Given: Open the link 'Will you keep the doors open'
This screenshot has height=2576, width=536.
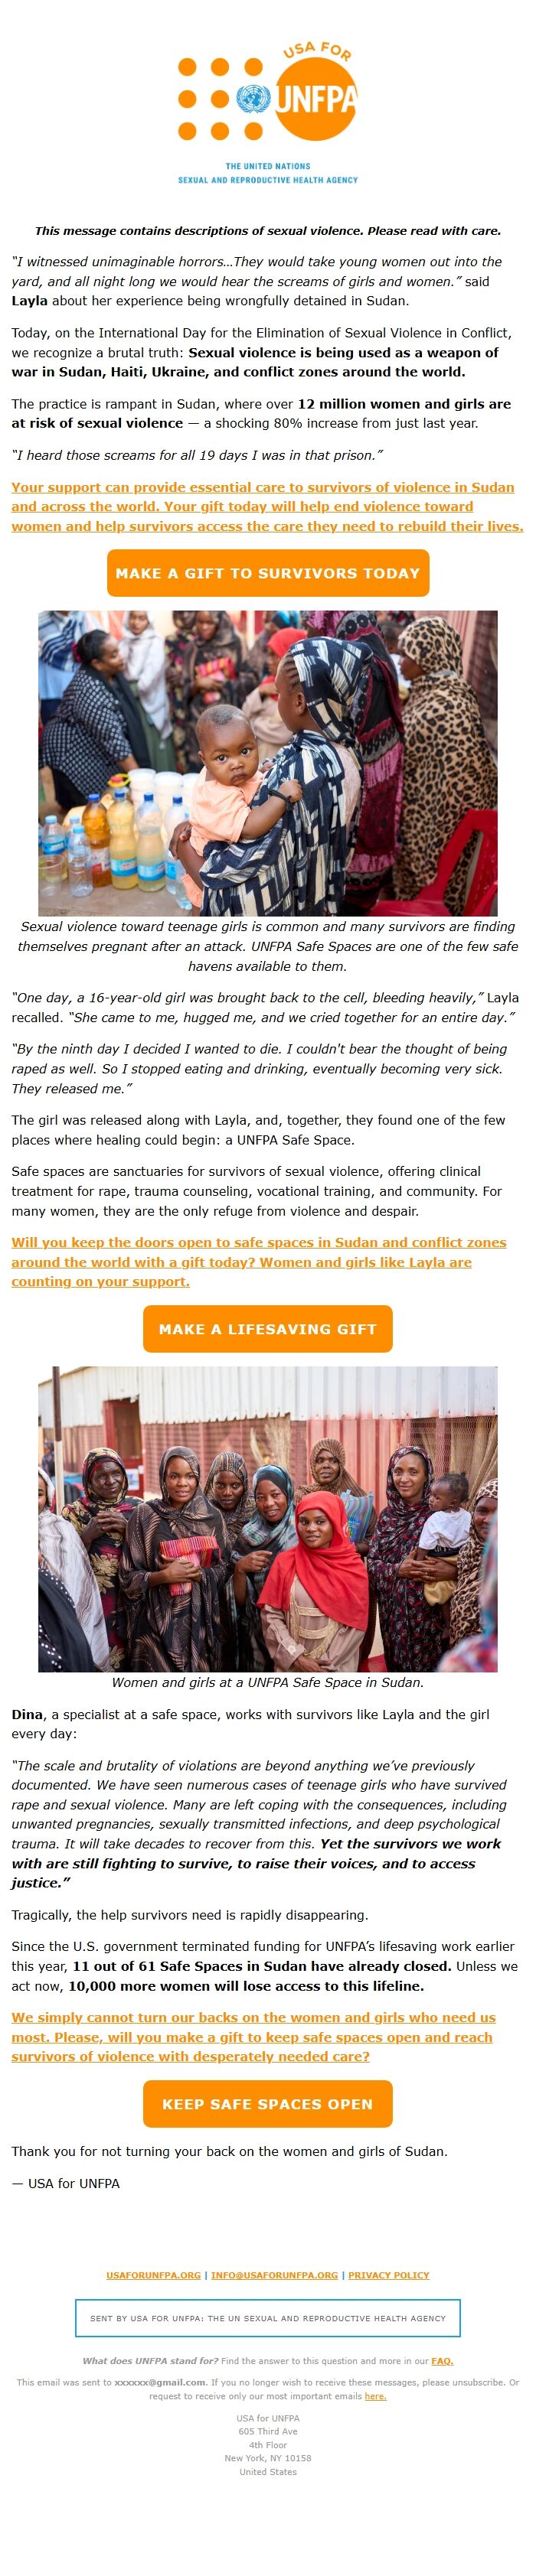Looking at the screenshot, I should pos(259,1262).
